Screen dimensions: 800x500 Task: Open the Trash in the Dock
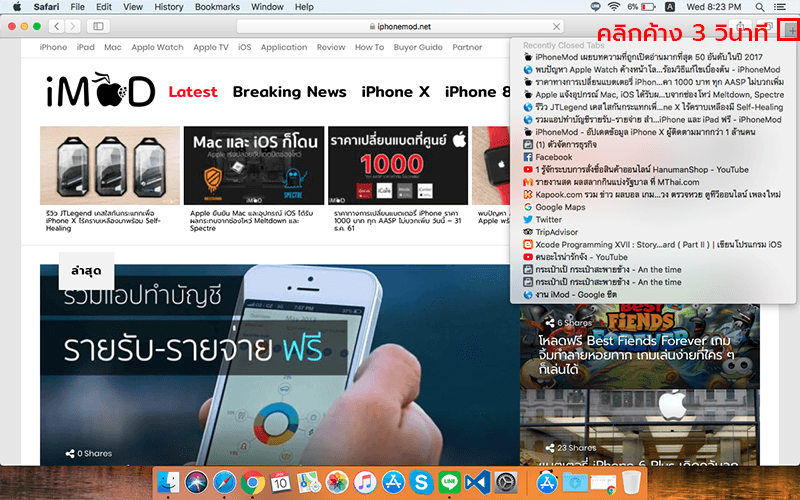coord(632,482)
